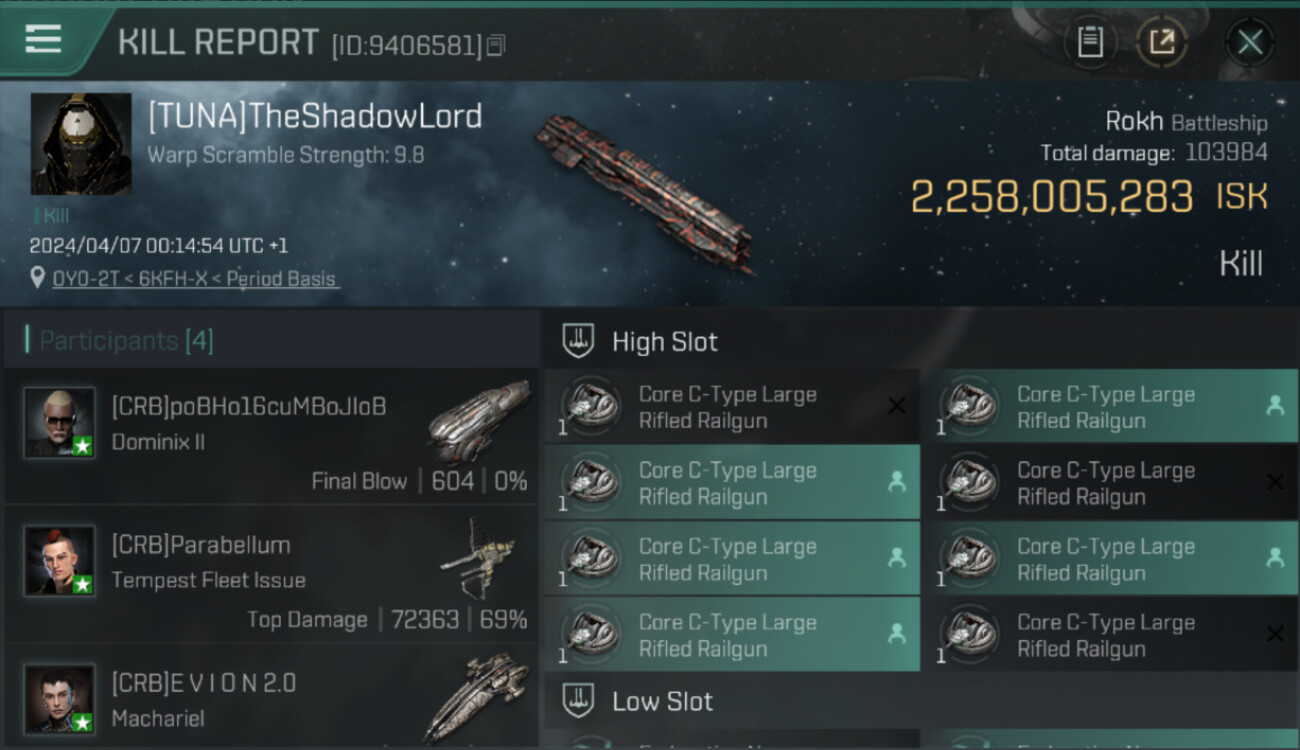Screen dimensions: 1300x750
Task: Share the kill report externally
Action: (1161, 42)
